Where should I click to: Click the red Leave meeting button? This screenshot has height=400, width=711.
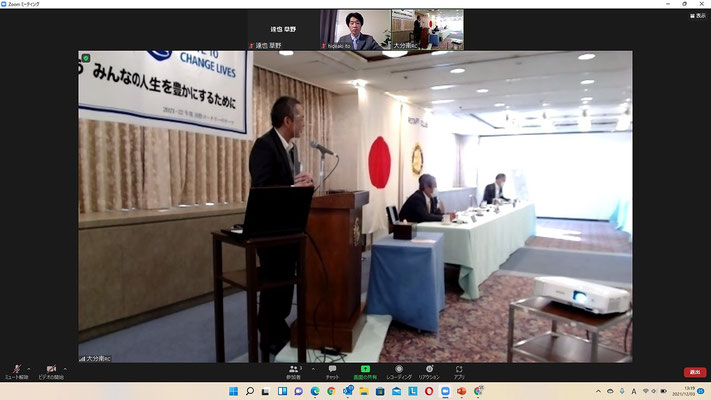click(695, 372)
